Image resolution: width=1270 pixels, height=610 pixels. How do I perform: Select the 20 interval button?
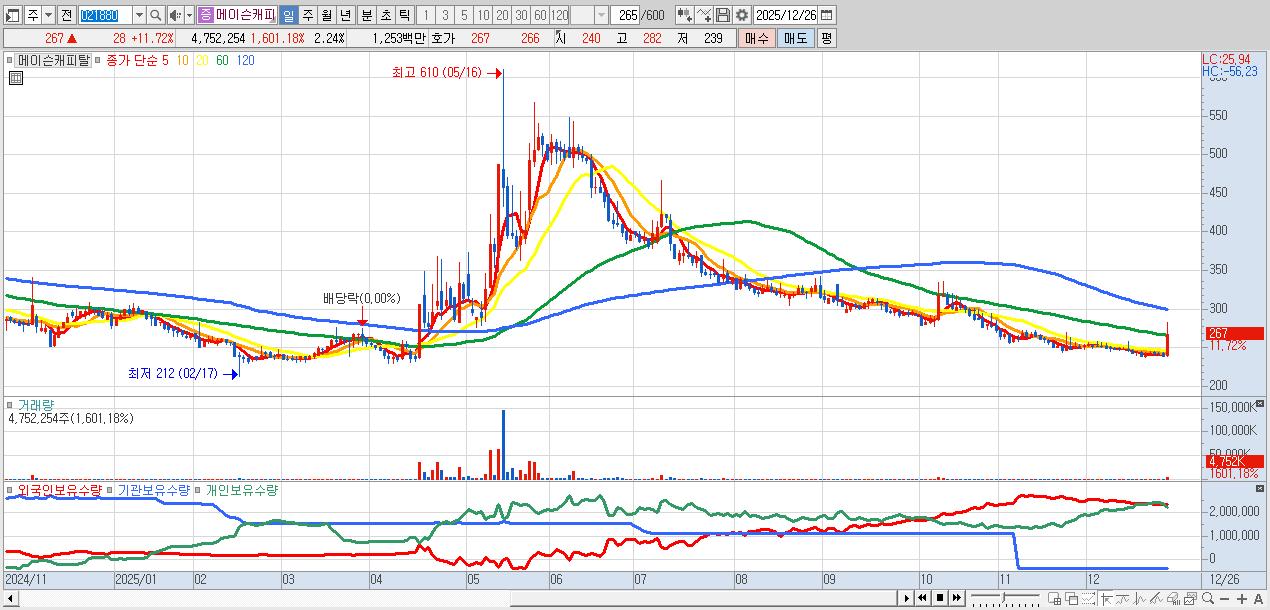point(502,15)
